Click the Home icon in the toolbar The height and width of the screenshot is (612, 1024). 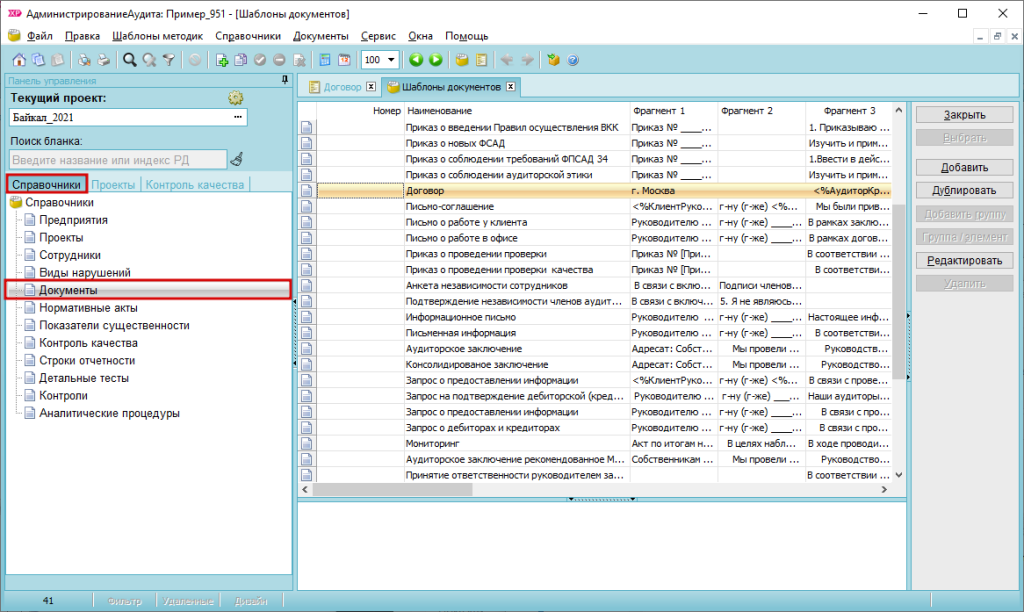(x=19, y=60)
